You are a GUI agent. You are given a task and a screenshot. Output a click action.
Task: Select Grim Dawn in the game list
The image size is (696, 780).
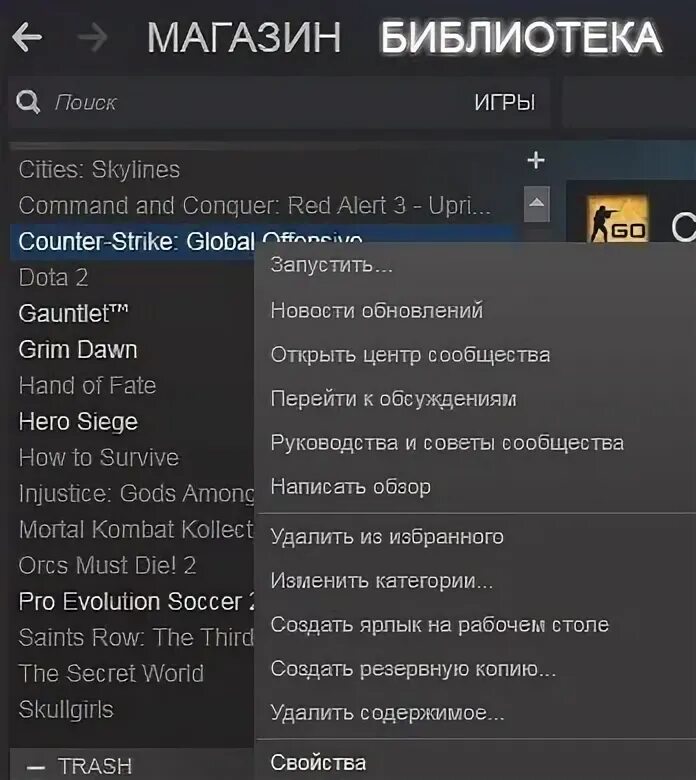tap(78, 350)
